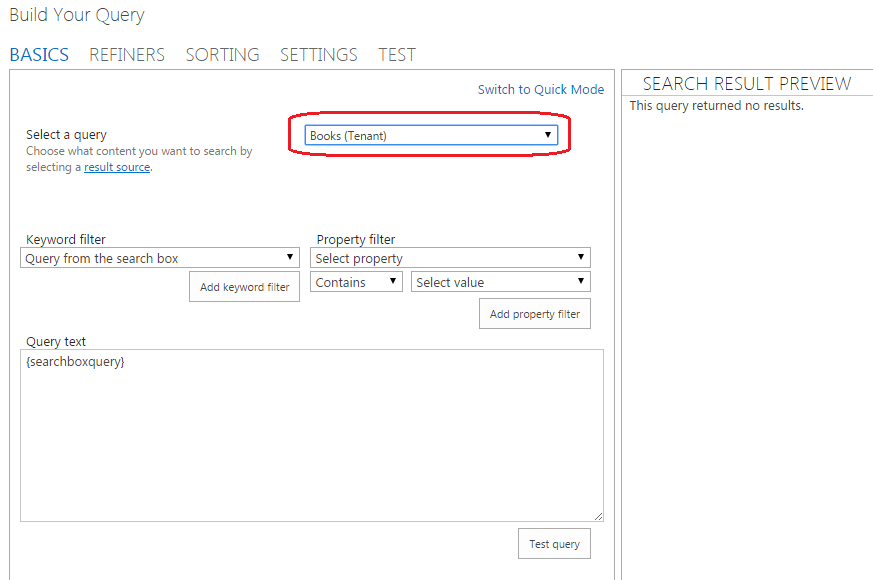
Task: Select the TEST tab
Action: tap(397, 55)
